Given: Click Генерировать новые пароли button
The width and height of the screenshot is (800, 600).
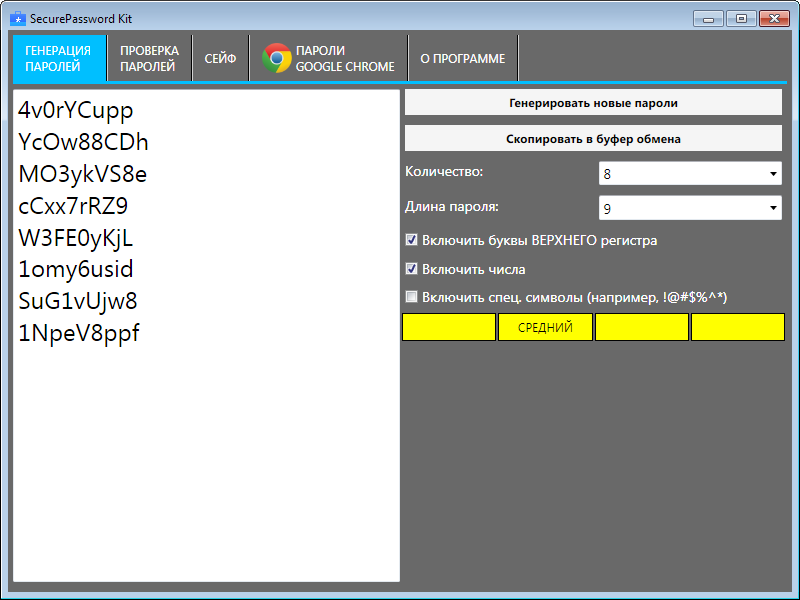Looking at the screenshot, I should [593, 103].
